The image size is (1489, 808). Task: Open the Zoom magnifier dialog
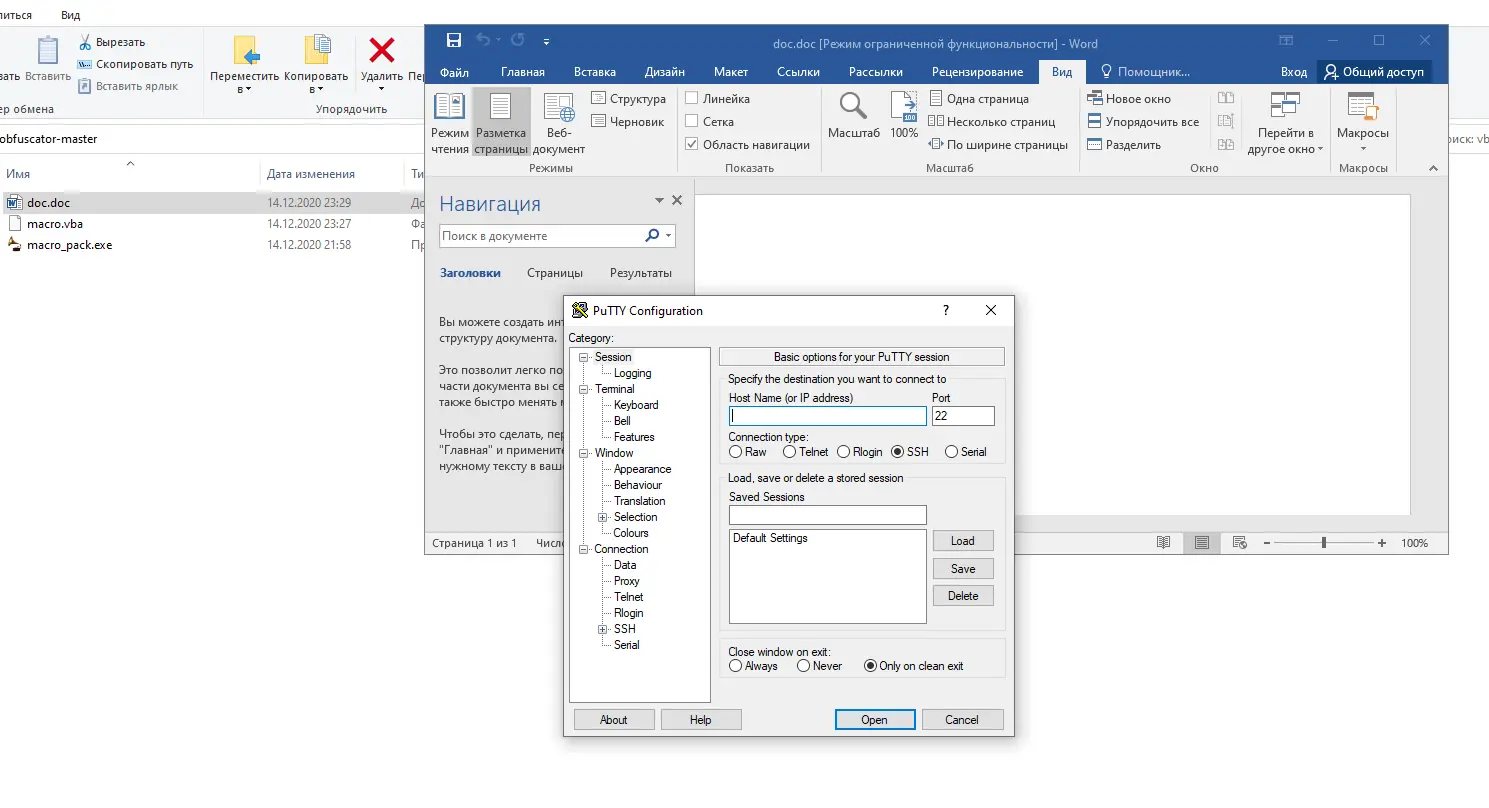(853, 116)
